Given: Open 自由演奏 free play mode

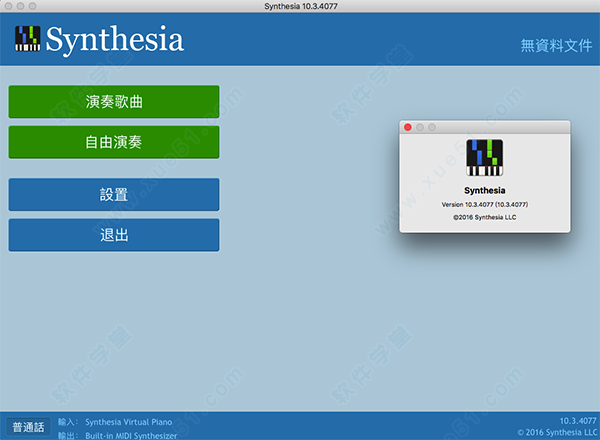Looking at the screenshot, I should pyautogui.click(x=114, y=142).
